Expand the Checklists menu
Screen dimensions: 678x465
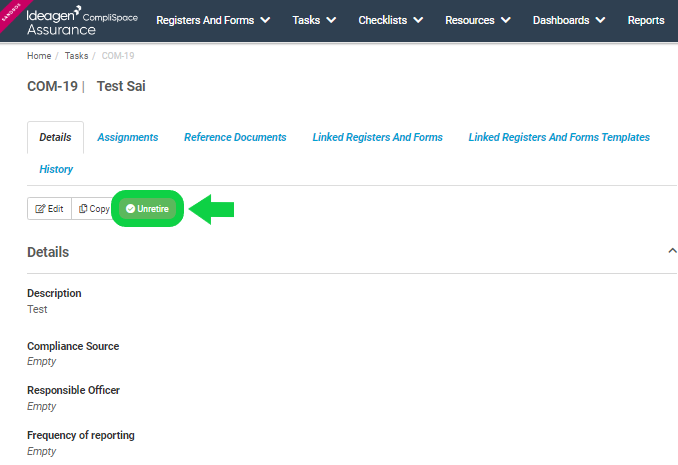coord(390,20)
